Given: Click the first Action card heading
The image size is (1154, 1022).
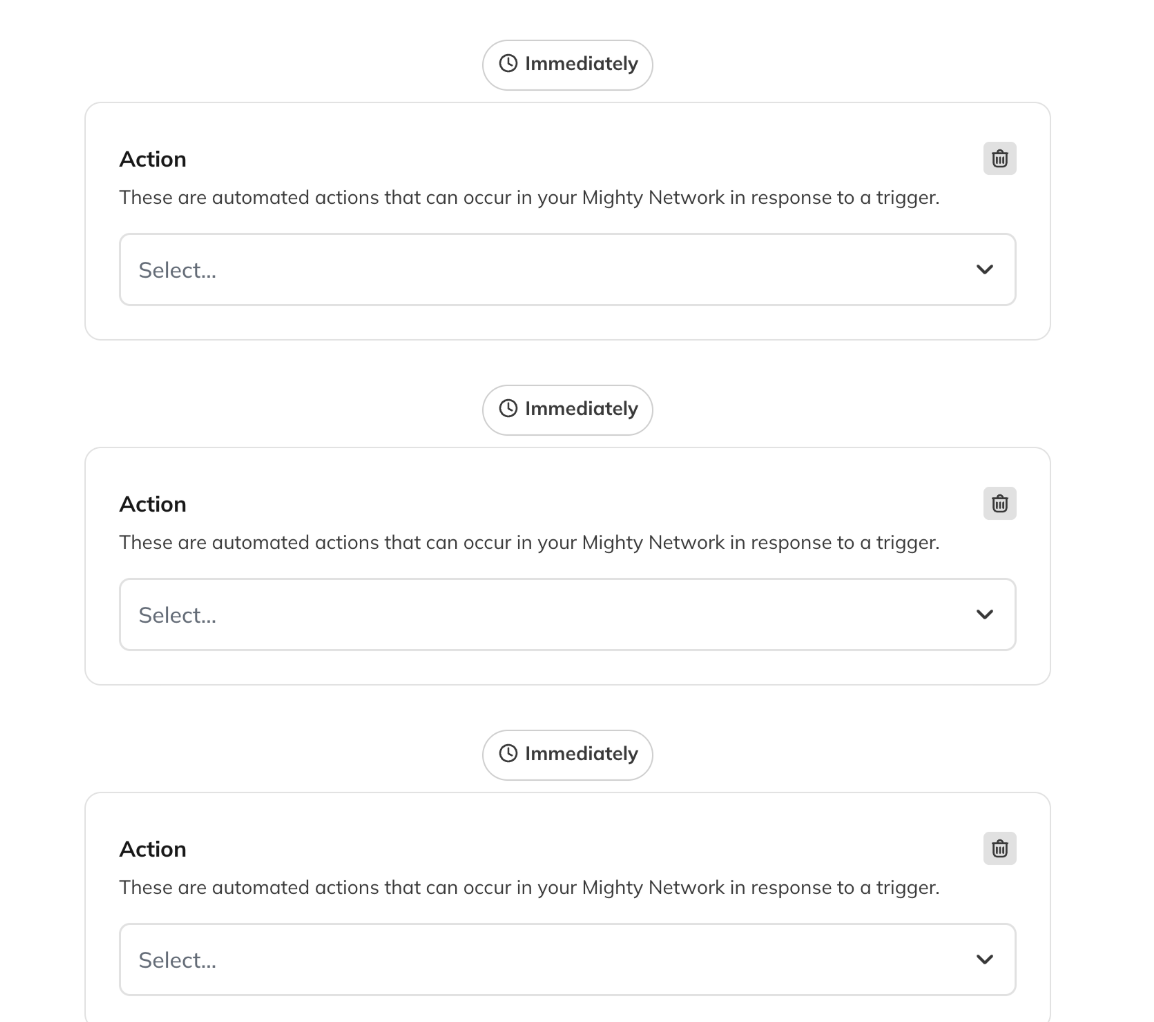Looking at the screenshot, I should point(153,160).
